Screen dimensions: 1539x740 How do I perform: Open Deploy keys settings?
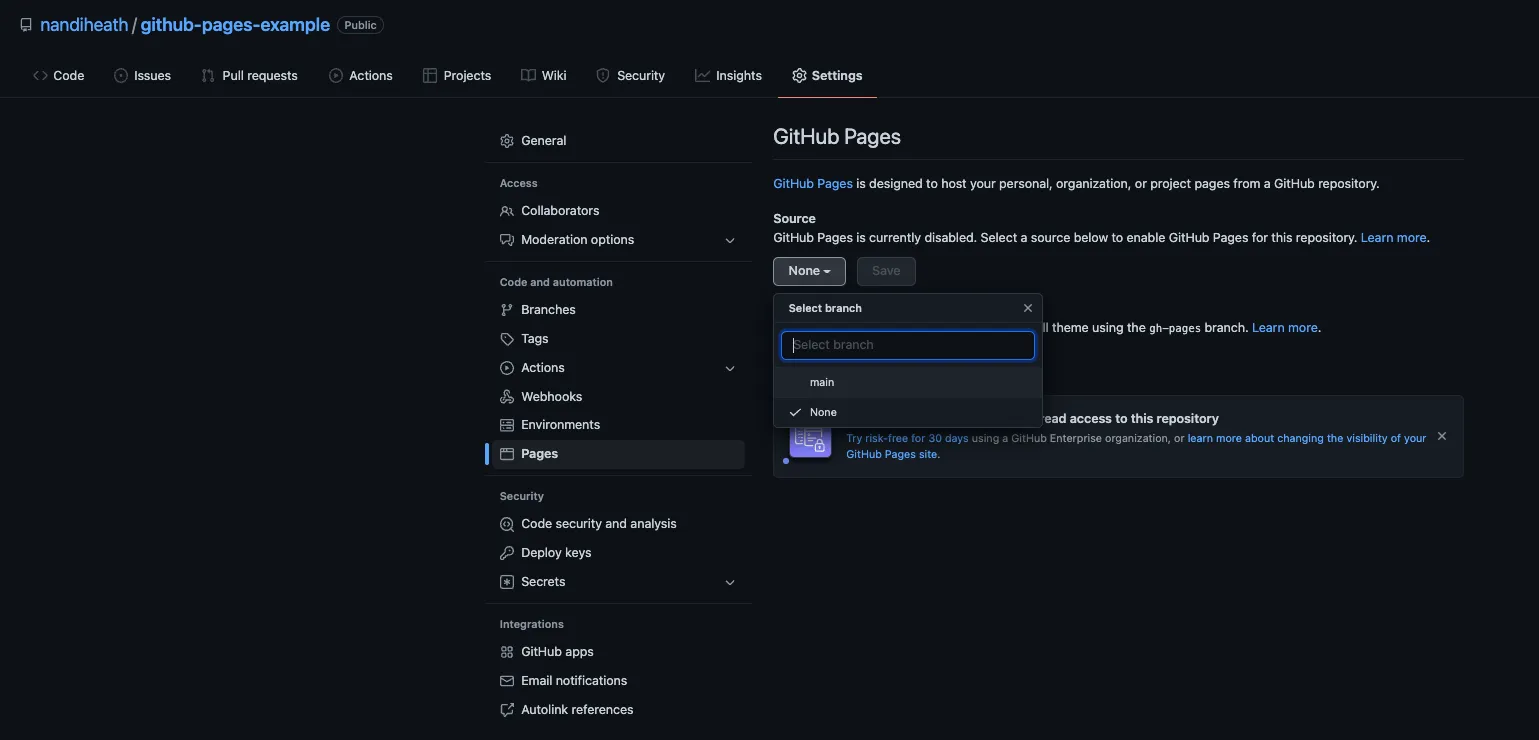pos(557,551)
